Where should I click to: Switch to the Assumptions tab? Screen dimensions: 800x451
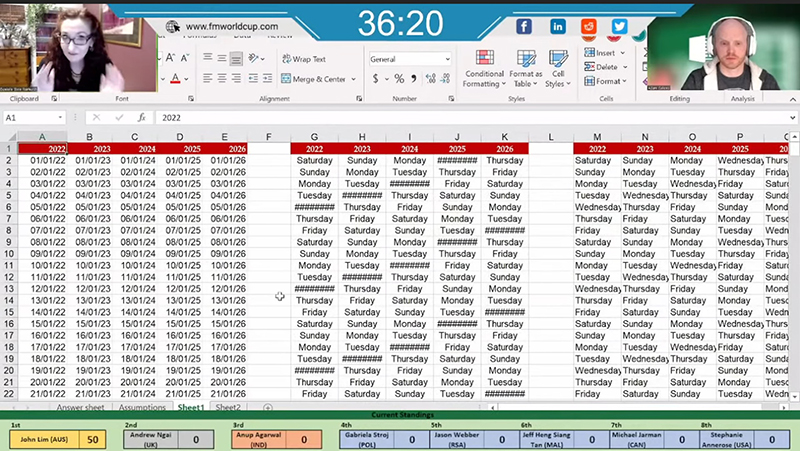pyautogui.click(x=142, y=407)
